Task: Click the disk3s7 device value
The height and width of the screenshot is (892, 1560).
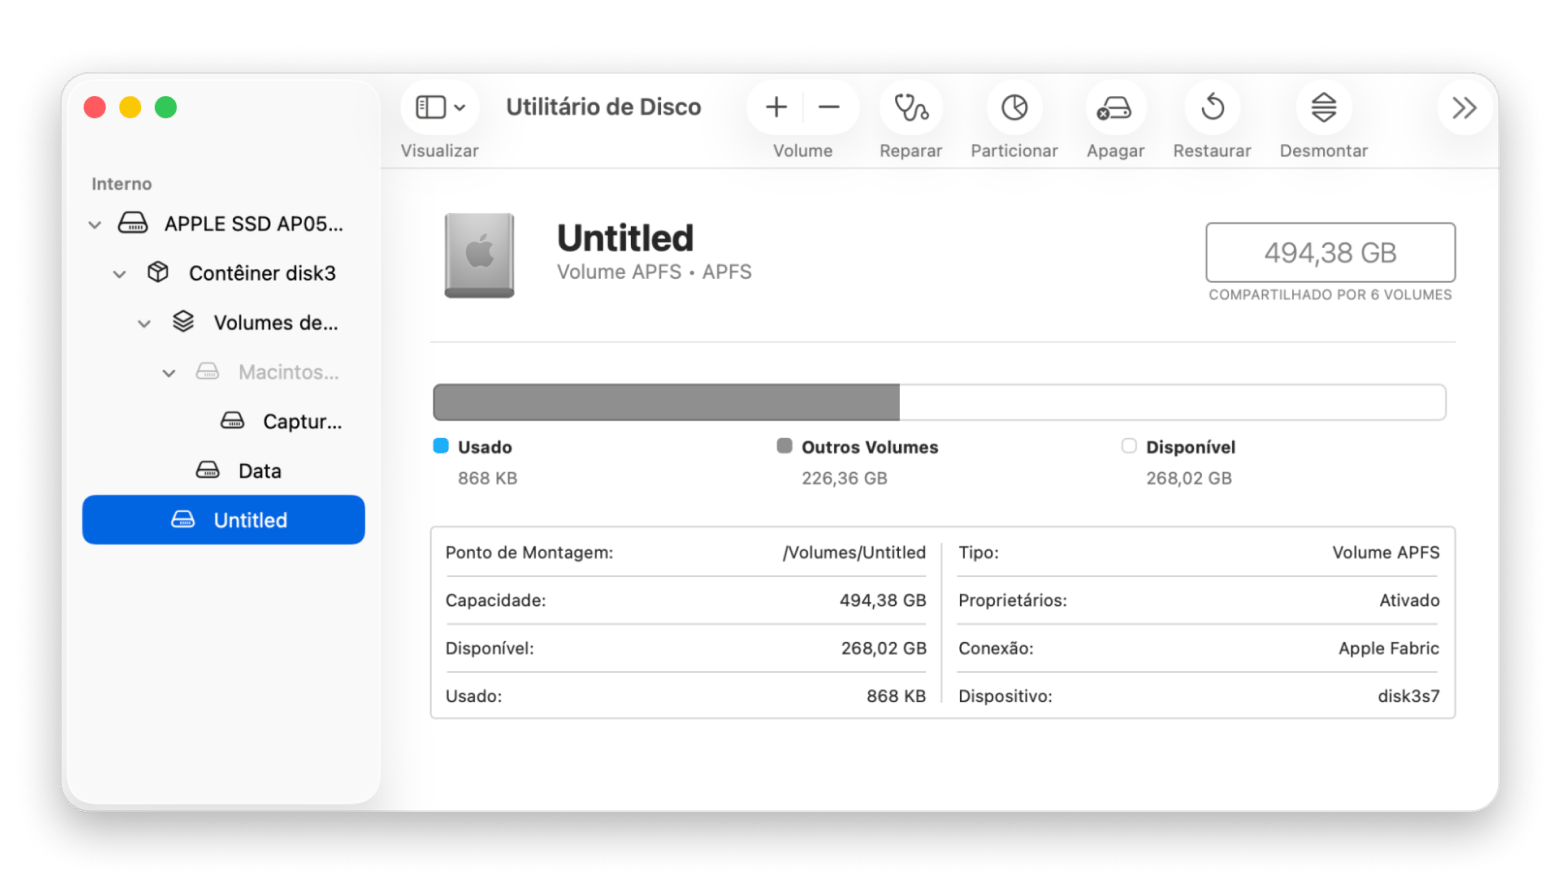Action: pyautogui.click(x=1409, y=697)
